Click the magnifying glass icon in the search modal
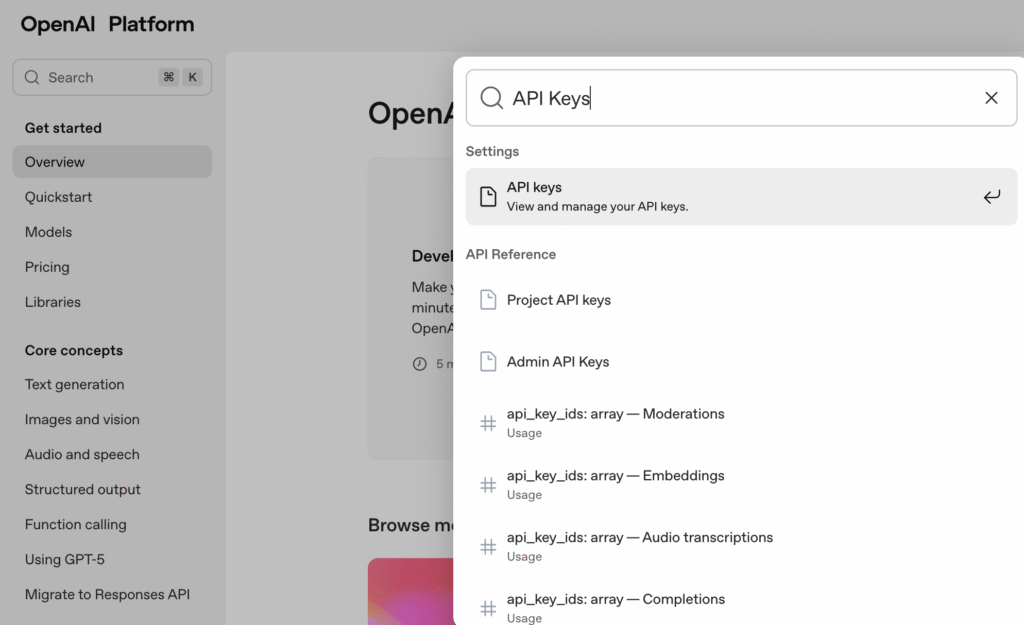1024x625 pixels. (491, 97)
